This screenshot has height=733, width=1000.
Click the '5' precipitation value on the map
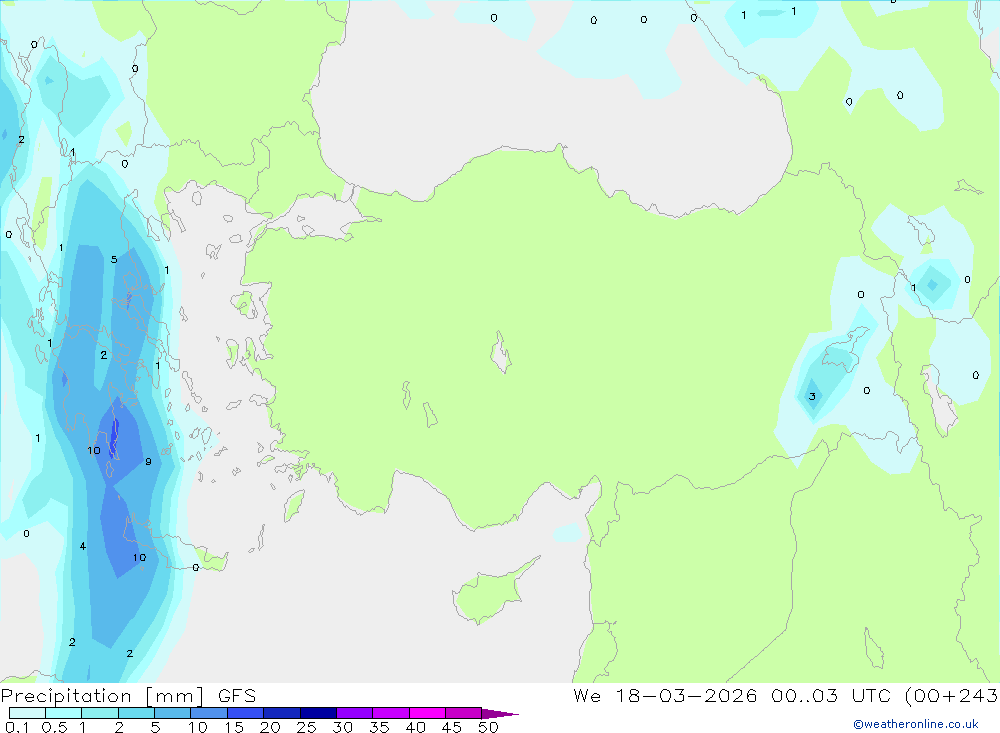pyautogui.click(x=114, y=259)
